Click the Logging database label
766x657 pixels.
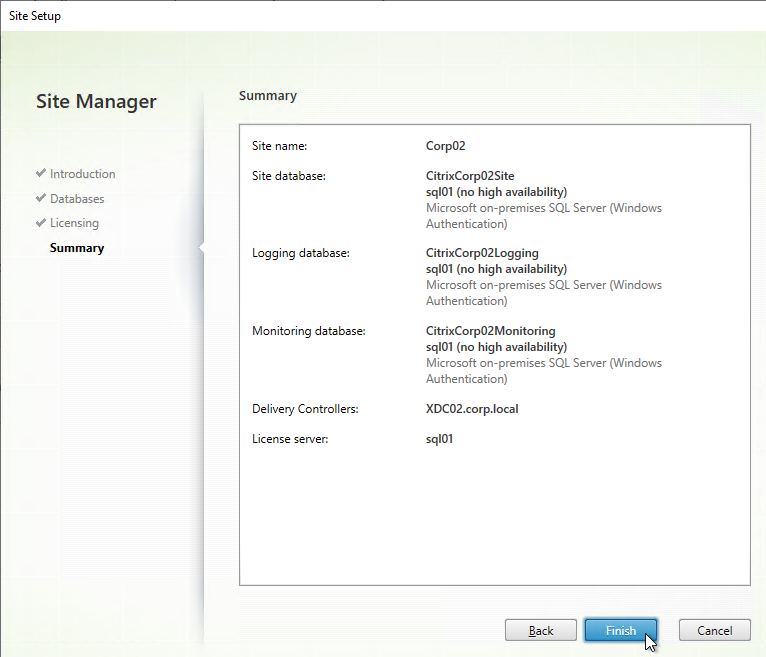[x=301, y=253]
